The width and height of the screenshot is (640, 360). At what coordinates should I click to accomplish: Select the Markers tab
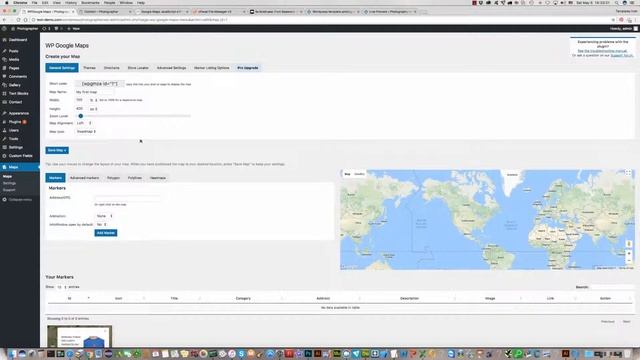point(55,178)
